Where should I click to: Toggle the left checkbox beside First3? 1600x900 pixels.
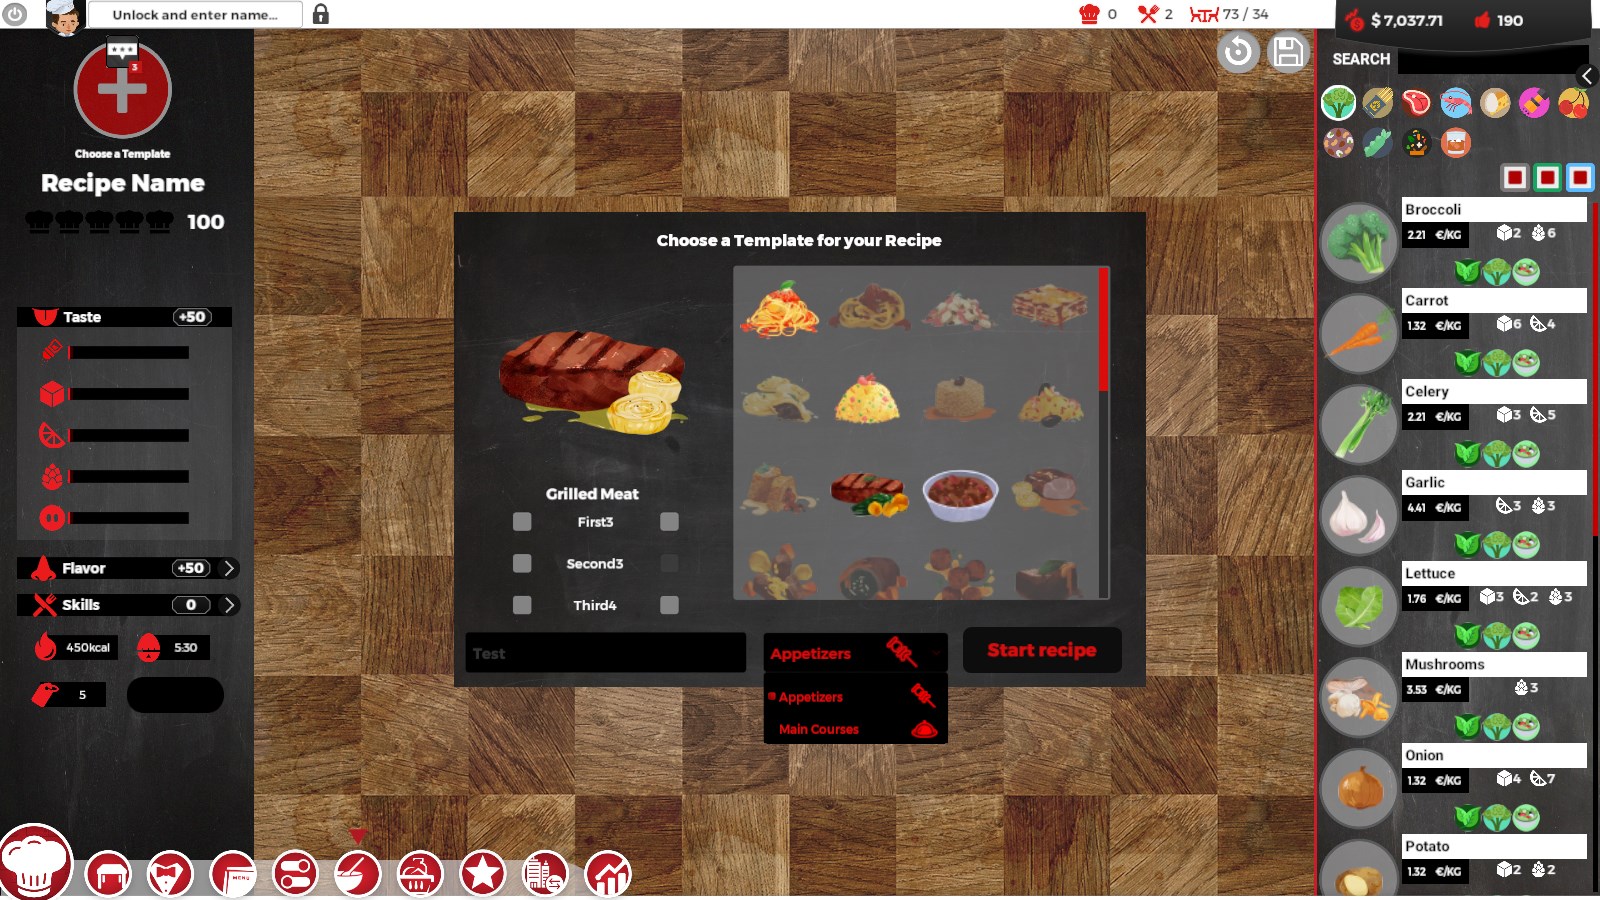pos(522,522)
